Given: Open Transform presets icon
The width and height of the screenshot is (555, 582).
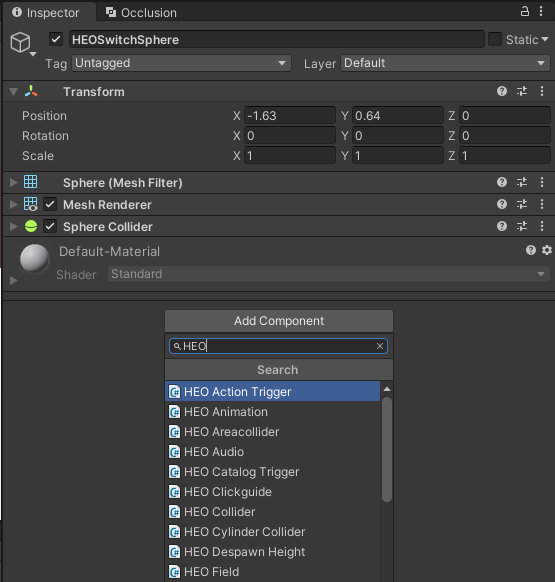Looking at the screenshot, I should 522,91.
